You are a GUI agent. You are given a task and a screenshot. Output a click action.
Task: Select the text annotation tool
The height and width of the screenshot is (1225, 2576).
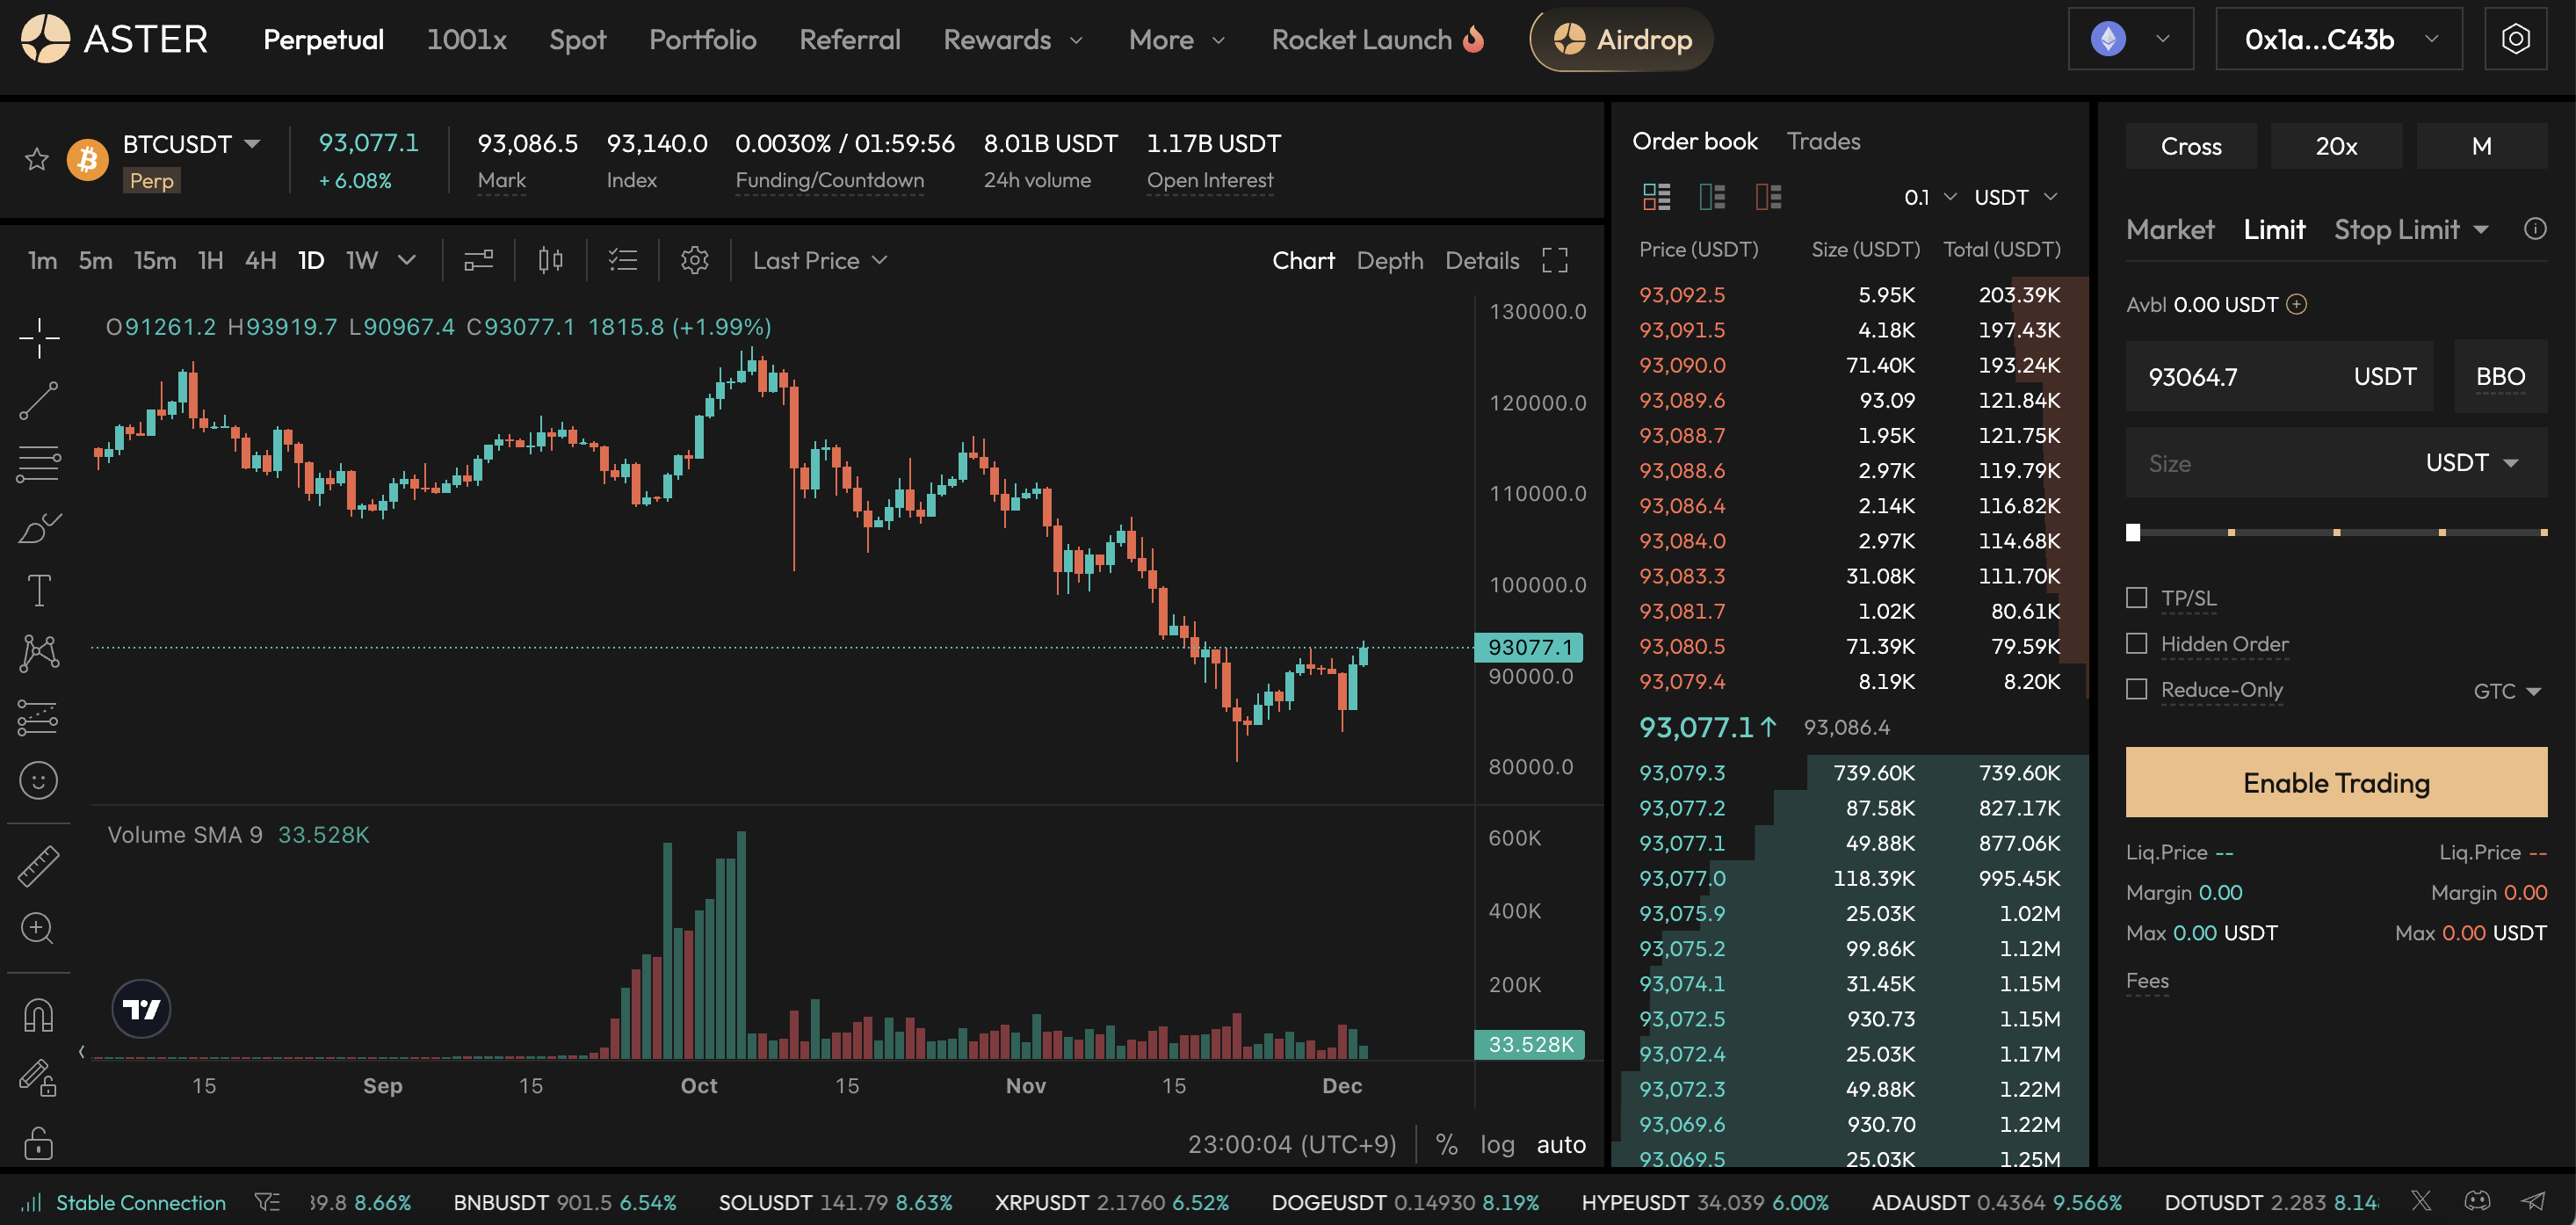click(x=39, y=590)
